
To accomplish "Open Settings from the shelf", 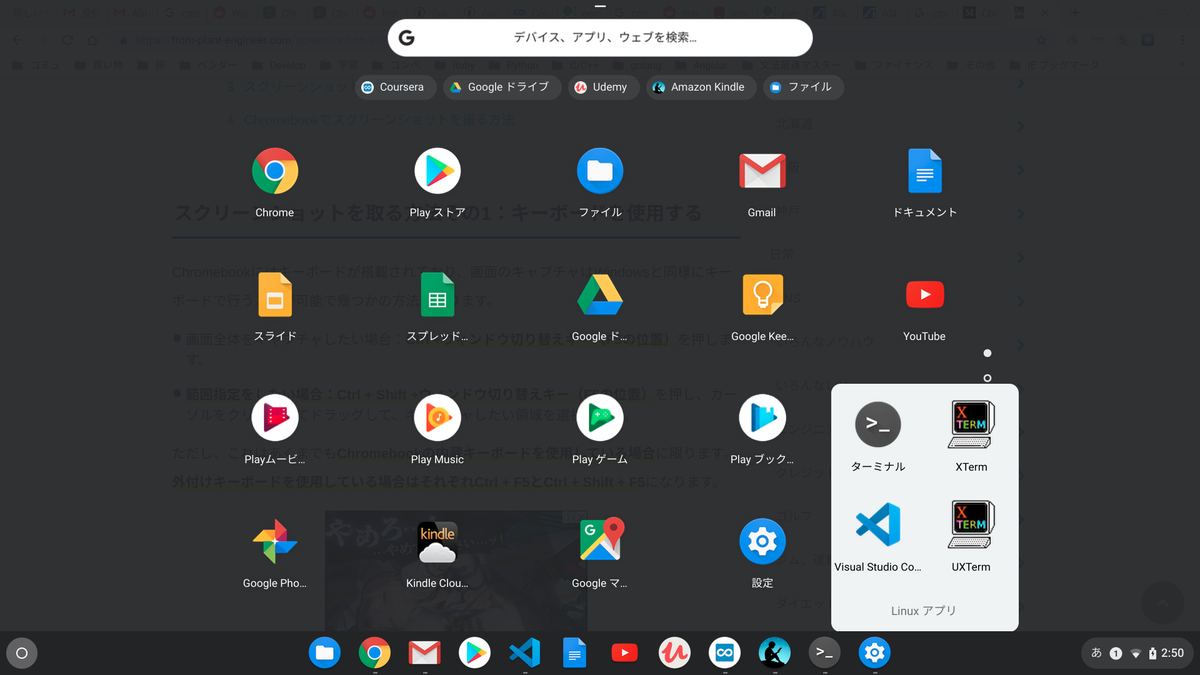I will pos(874,653).
